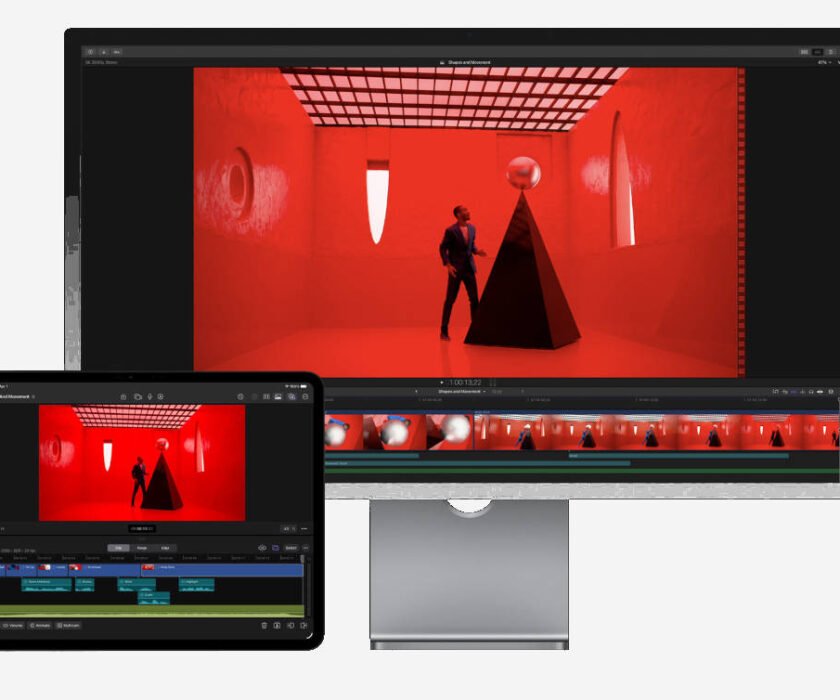Open the aspect ratio dropdown below iPad viewer
Image resolution: width=840 pixels, height=700 pixels.
[x=288, y=528]
